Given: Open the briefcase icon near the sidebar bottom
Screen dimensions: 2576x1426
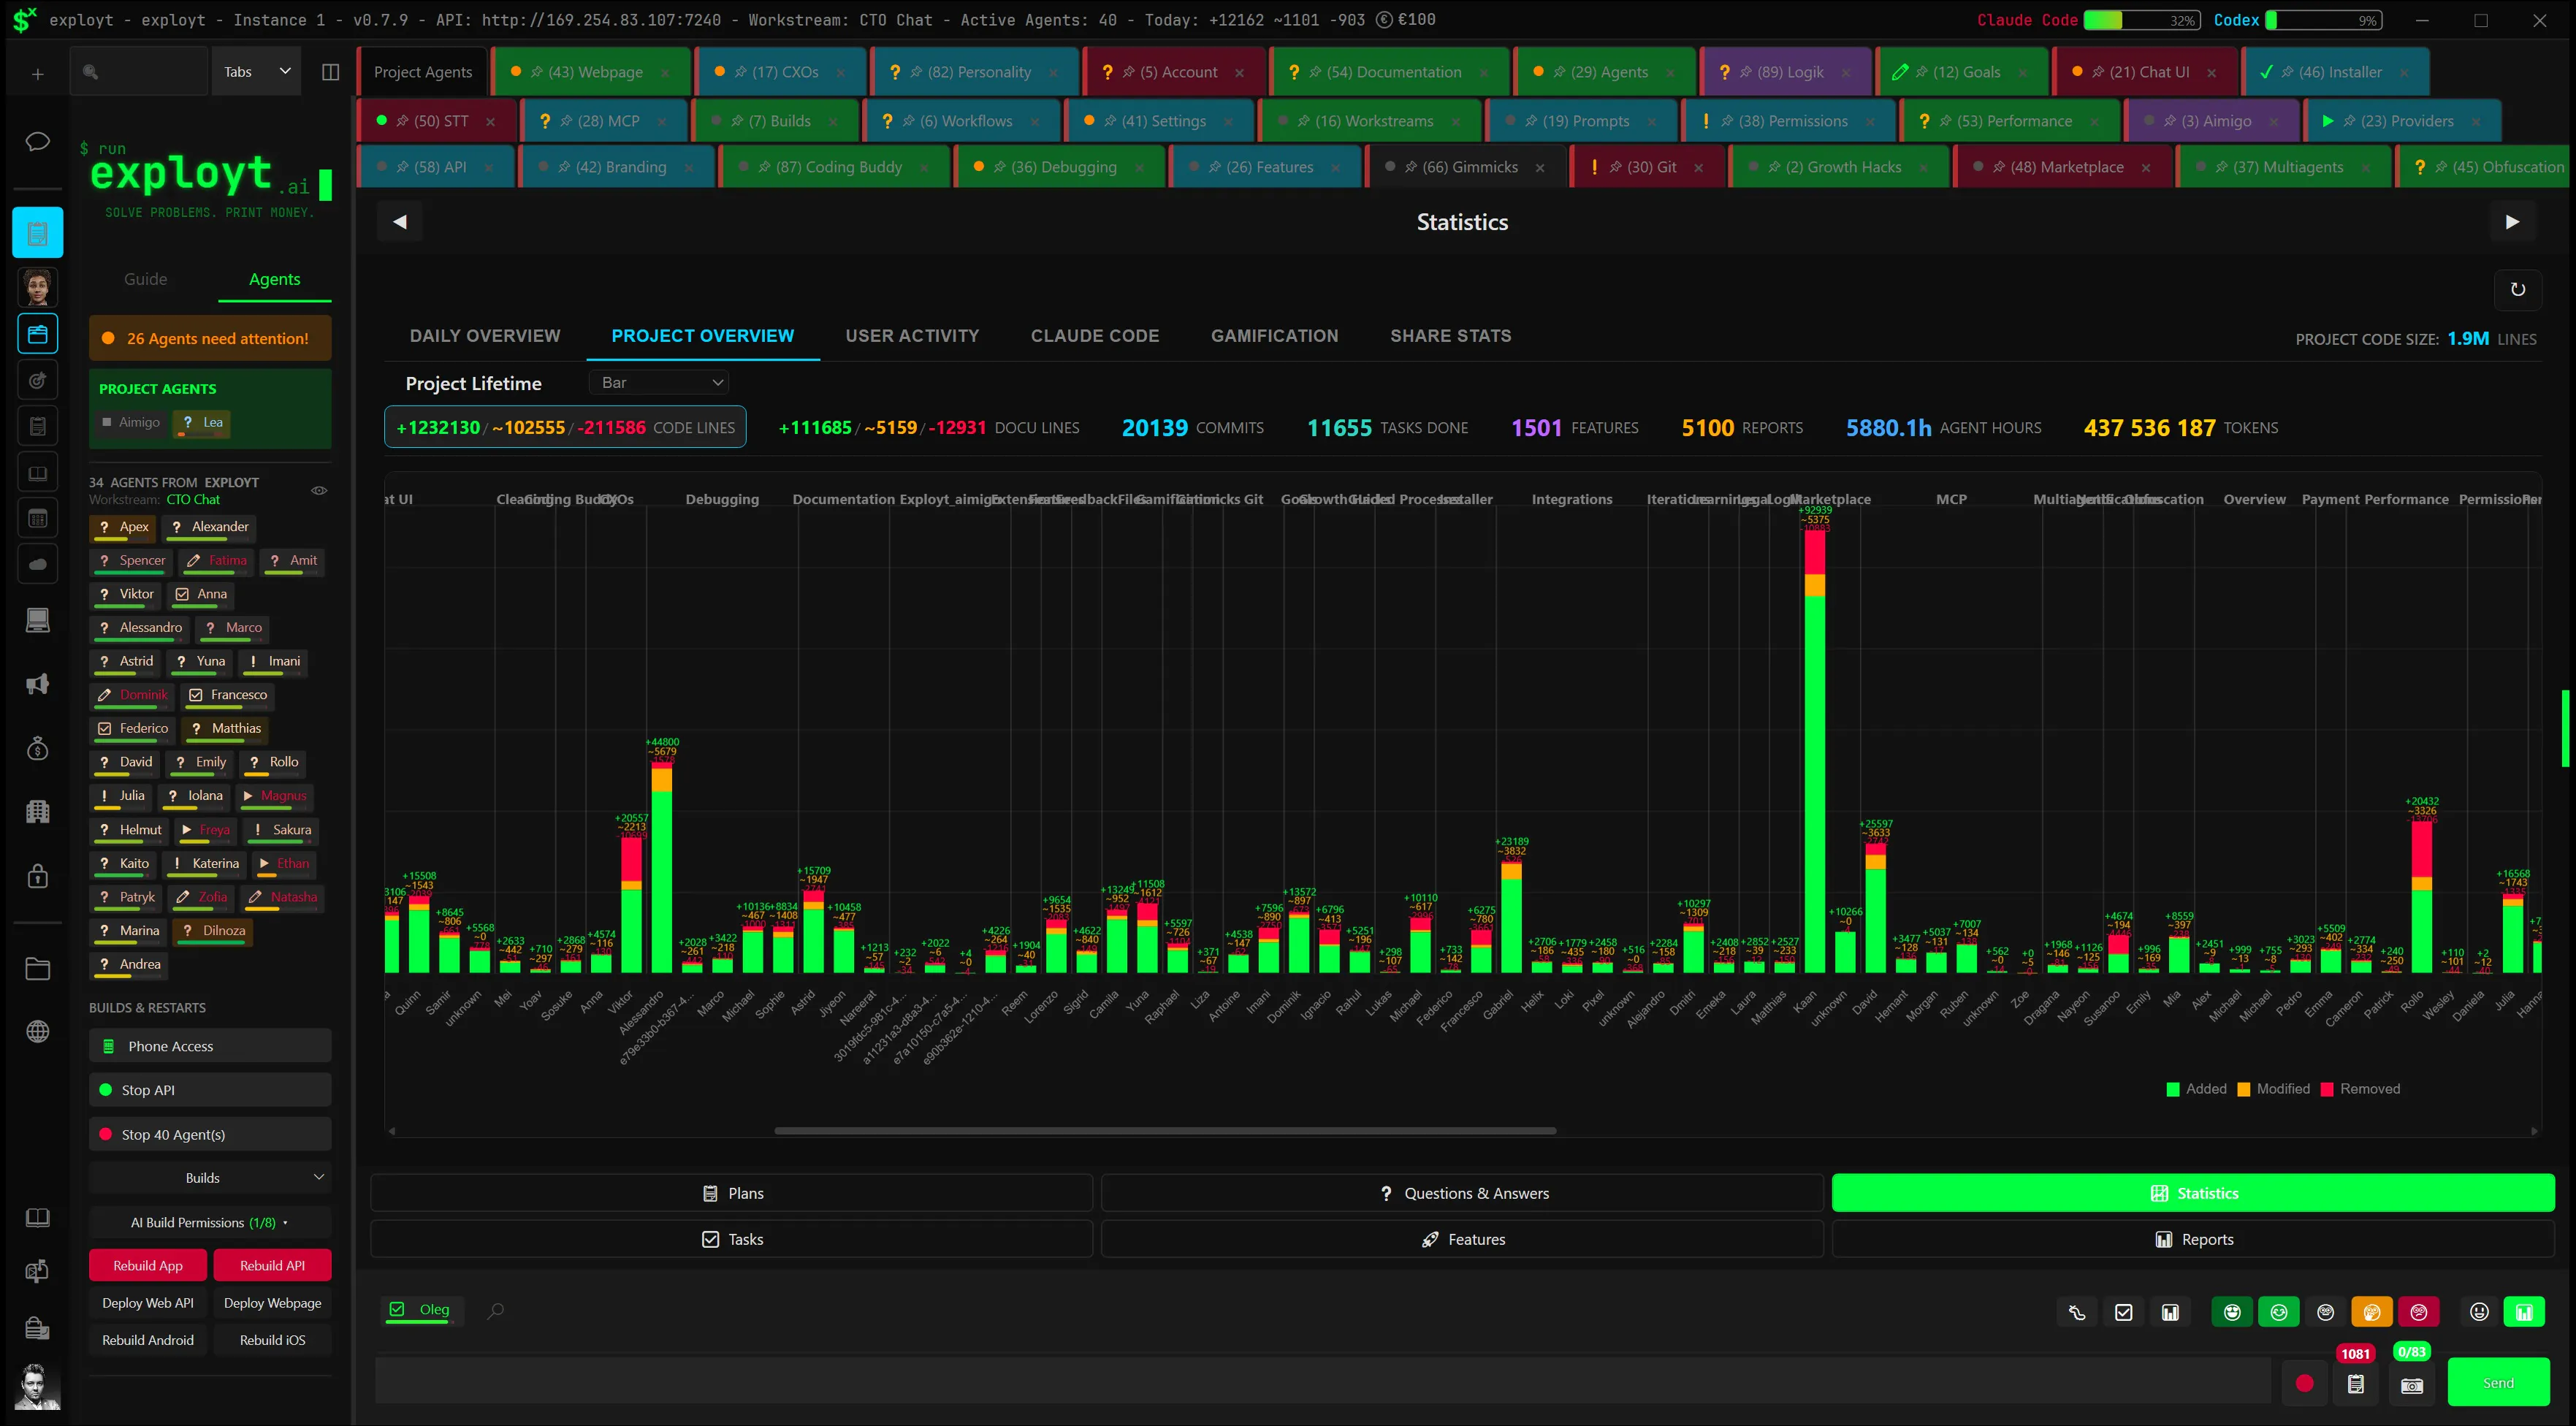Looking at the screenshot, I should click(x=37, y=1328).
